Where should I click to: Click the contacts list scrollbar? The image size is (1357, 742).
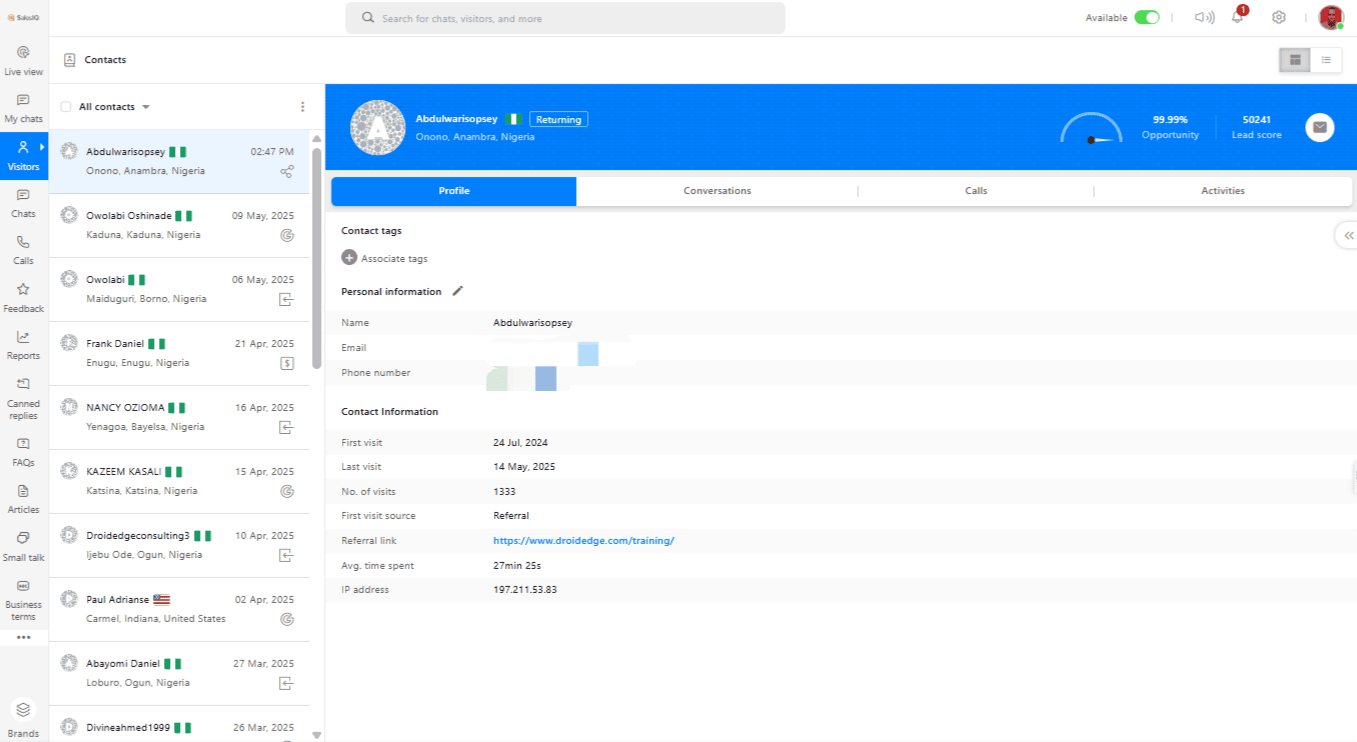(317, 257)
